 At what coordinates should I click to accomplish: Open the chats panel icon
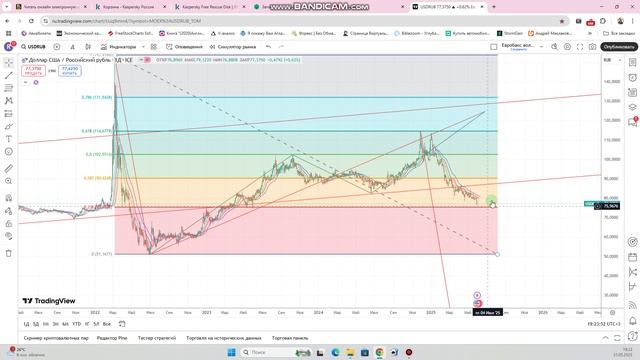tap(633, 122)
